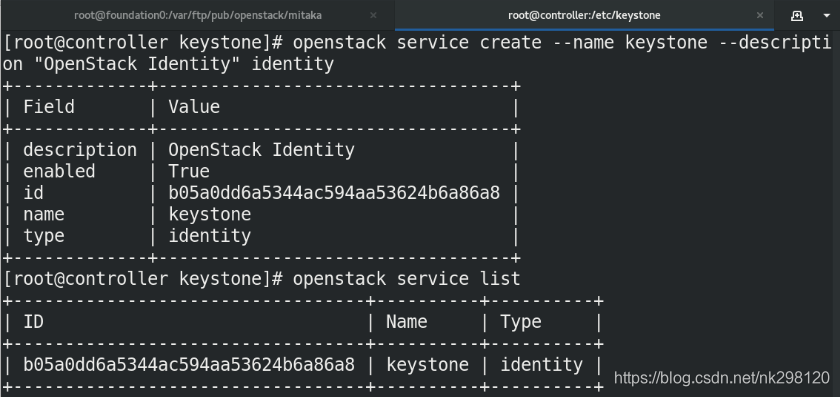The height and width of the screenshot is (397, 840).
Task: Click the 'name' field name
Action: click(43, 214)
